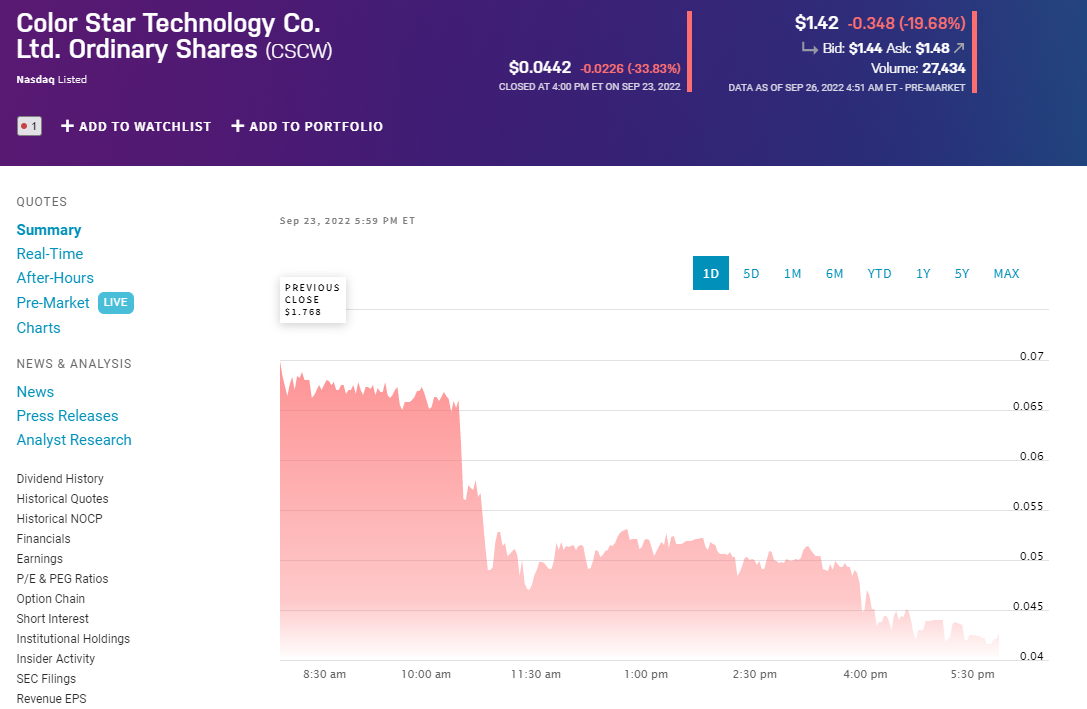Click the plus icon beside ADD TO WATCHLIST
Image resolution: width=1087 pixels, height=709 pixels.
coord(67,126)
